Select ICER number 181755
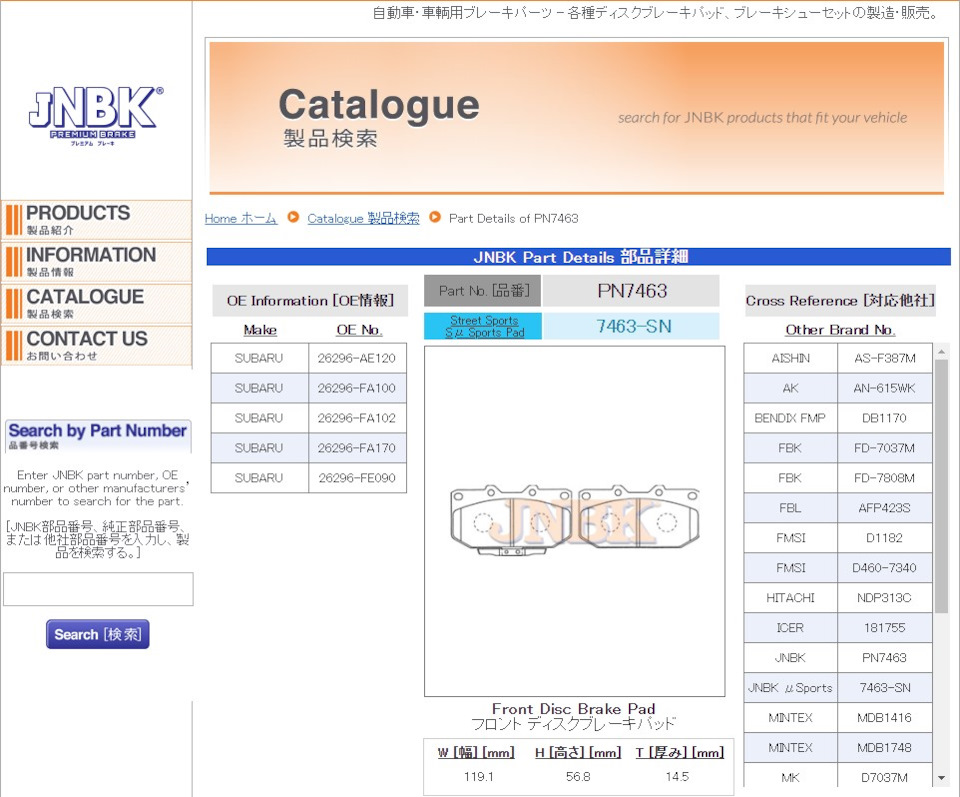Image resolution: width=960 pixels, height=797 pixels. pyautogui.click(x=885, y=628)
